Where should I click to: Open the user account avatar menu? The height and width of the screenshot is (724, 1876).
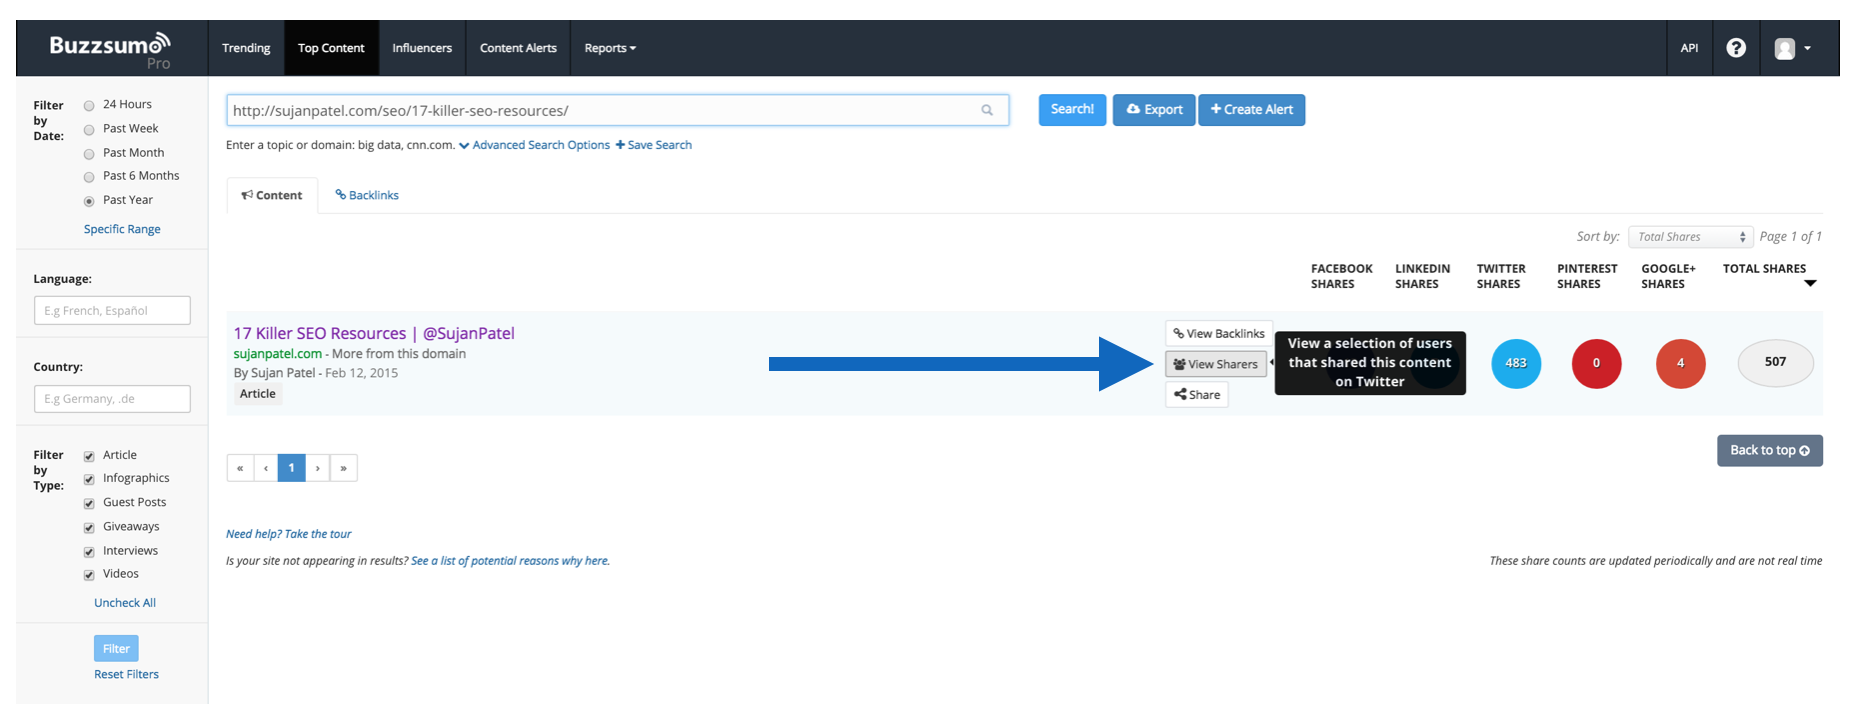pyautogui.click(x=1792, y=48)
